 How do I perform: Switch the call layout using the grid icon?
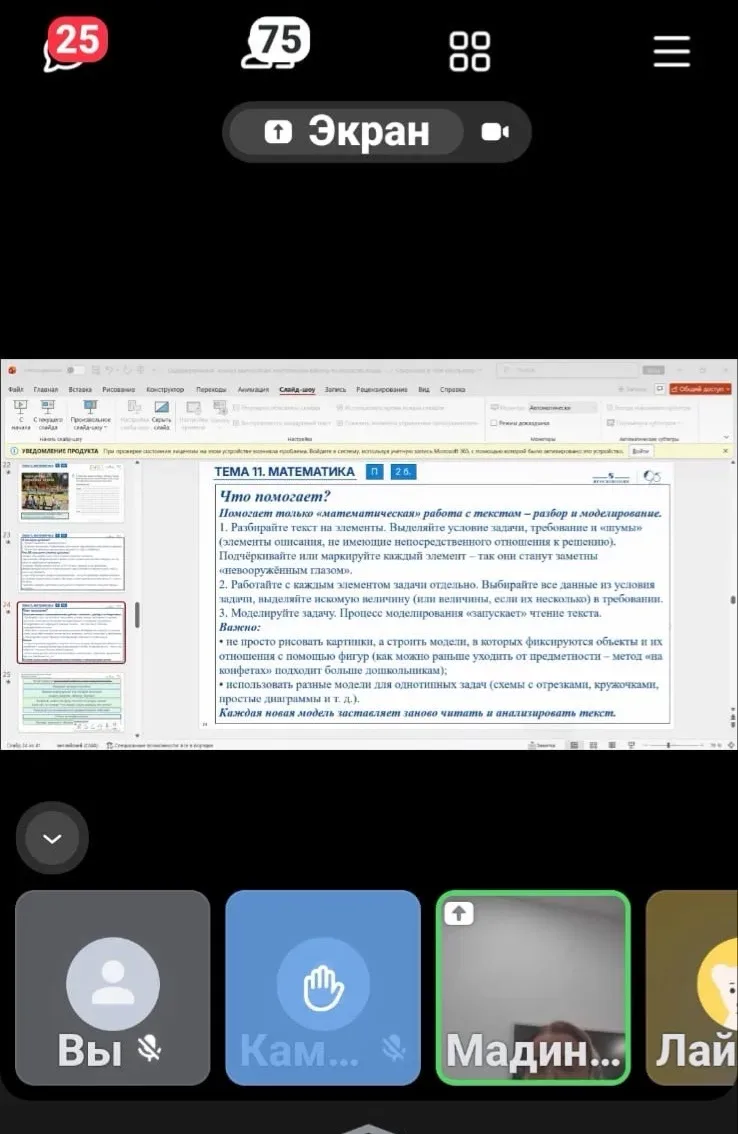(x=470, y=51)
